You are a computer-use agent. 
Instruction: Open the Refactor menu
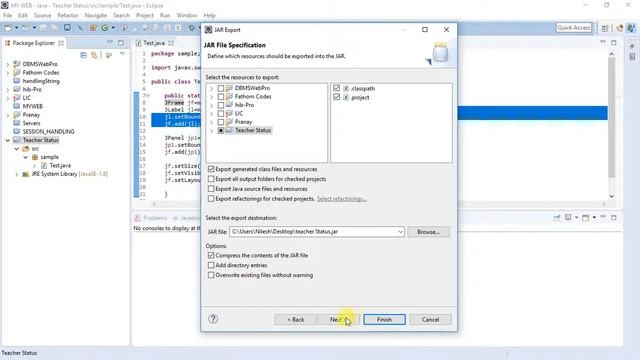click(68, 15)
